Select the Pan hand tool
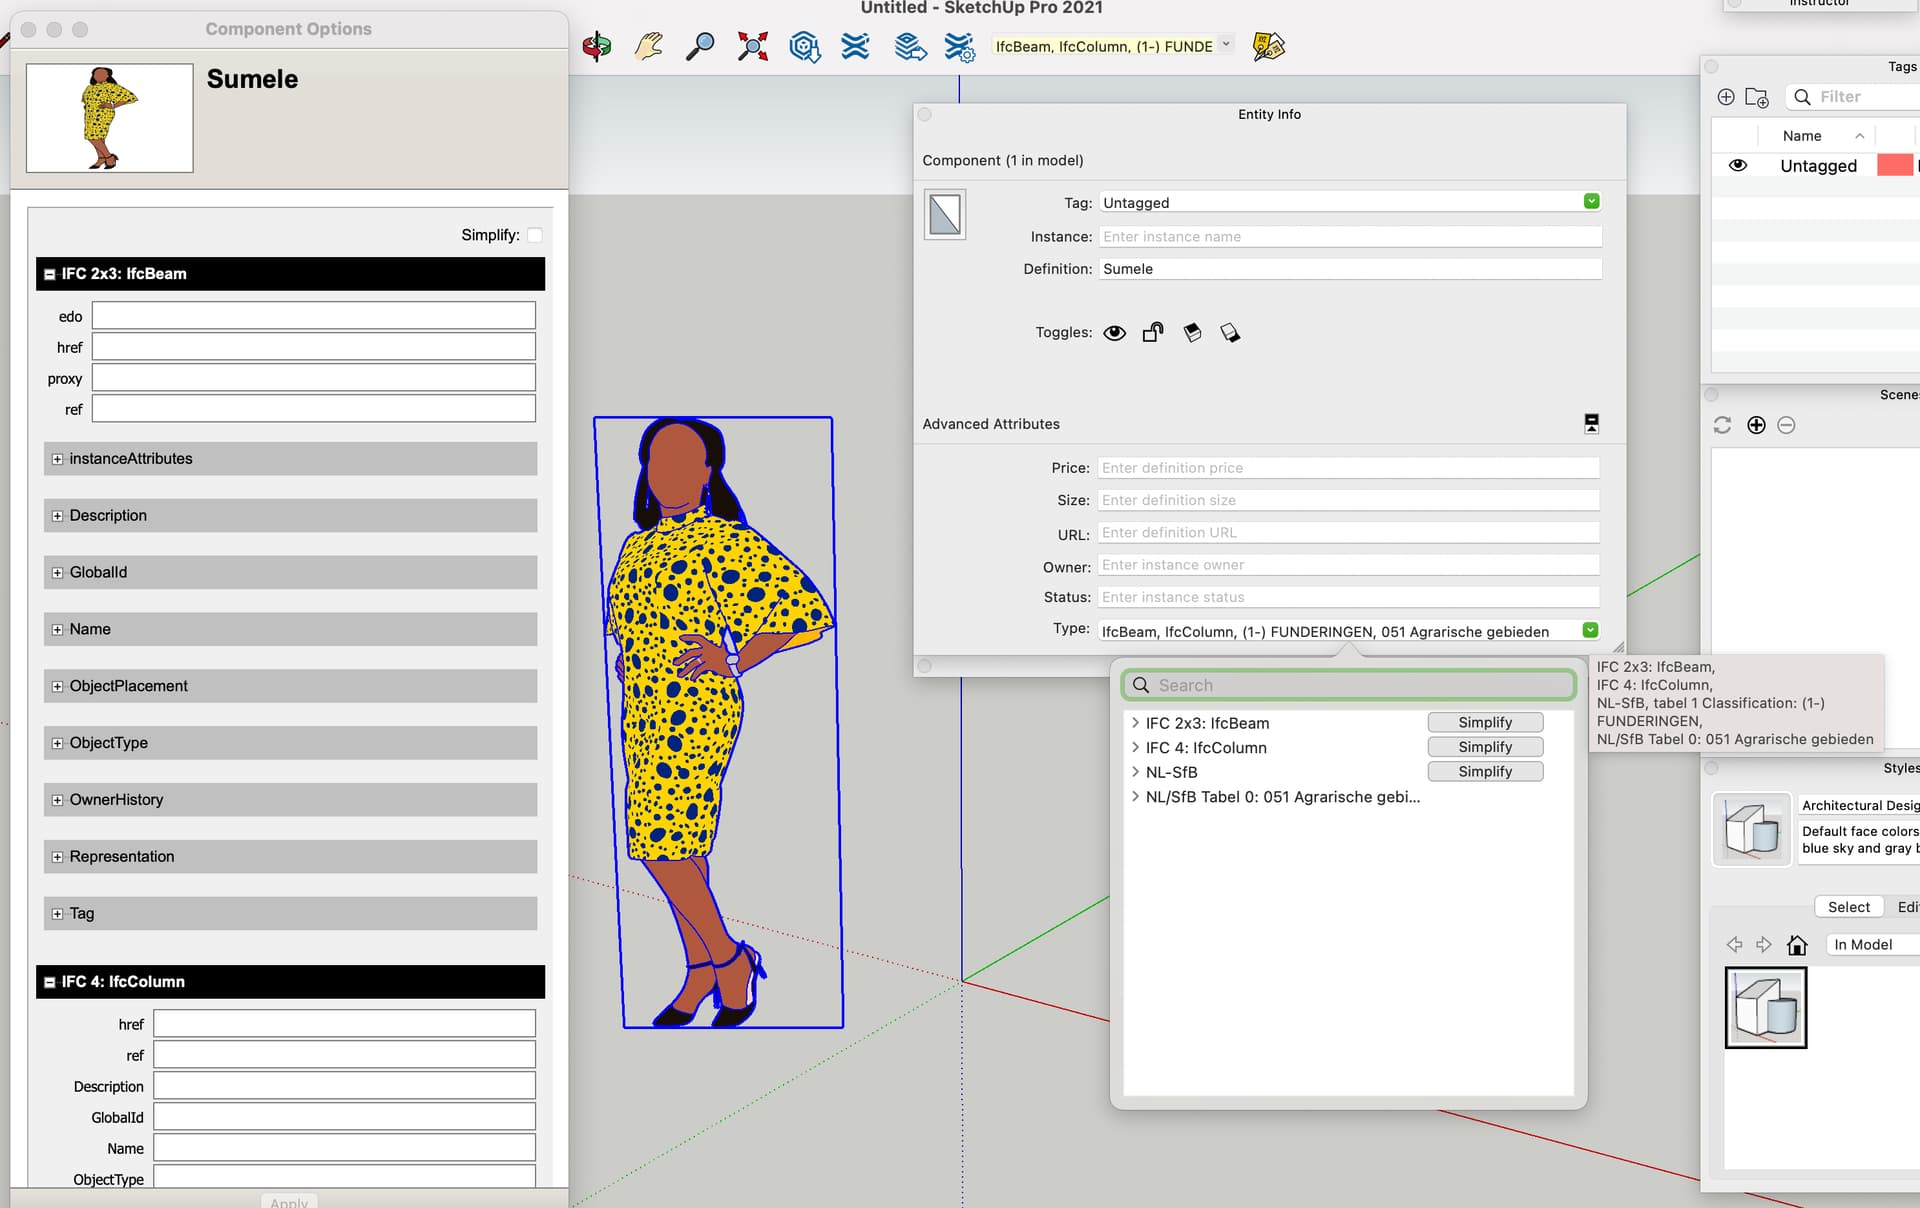Image resolution: width=1920 pixels, height=1208 pixels. 648,46
